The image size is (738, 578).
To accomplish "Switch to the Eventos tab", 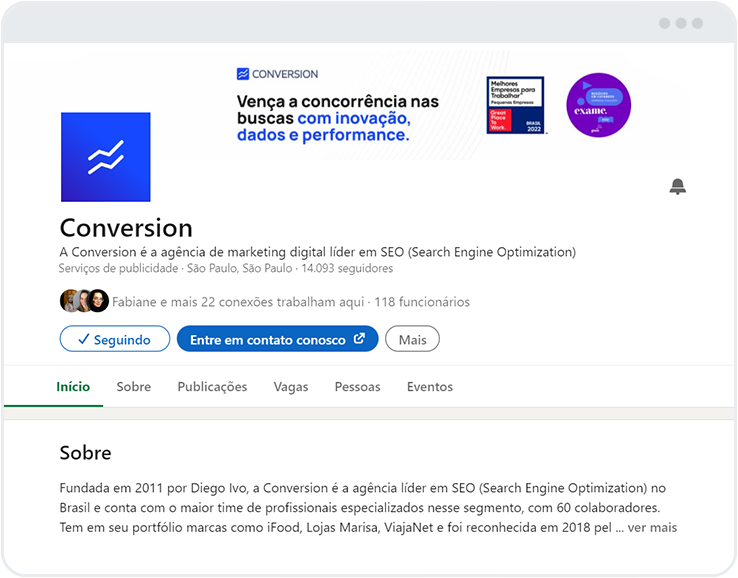I will point(430,386).
